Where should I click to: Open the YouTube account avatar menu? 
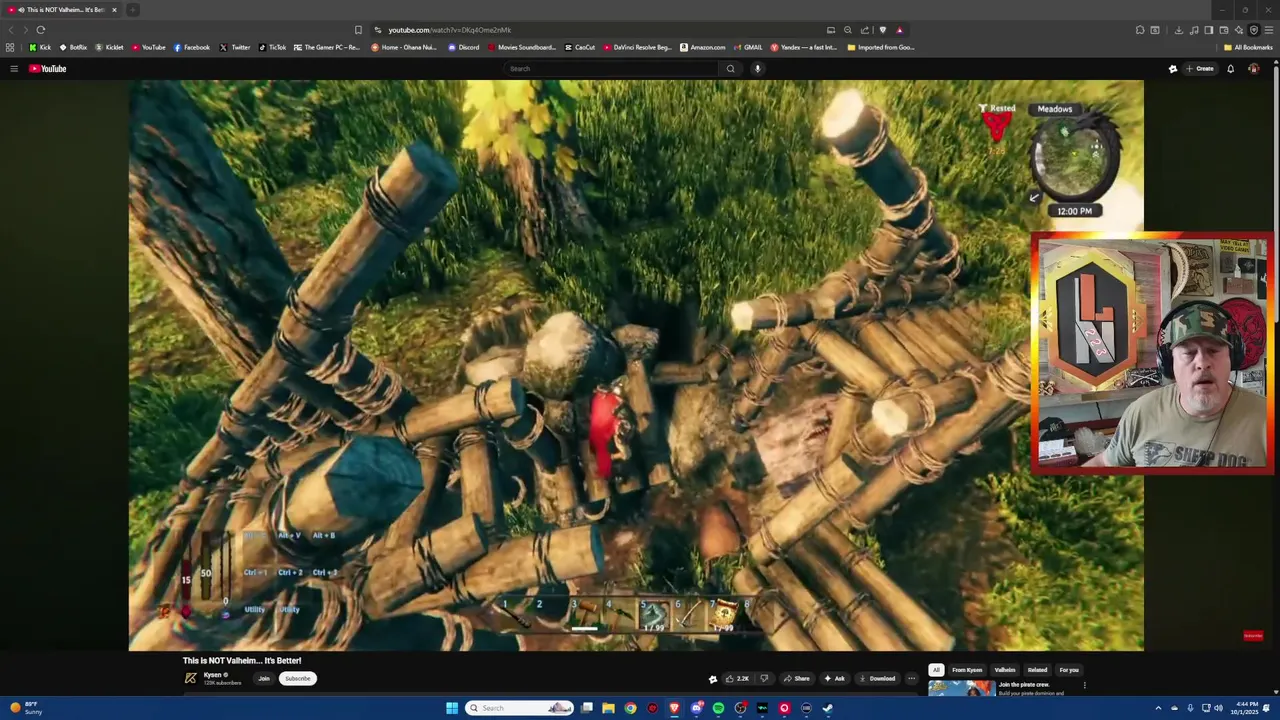tap(1253, 69)
